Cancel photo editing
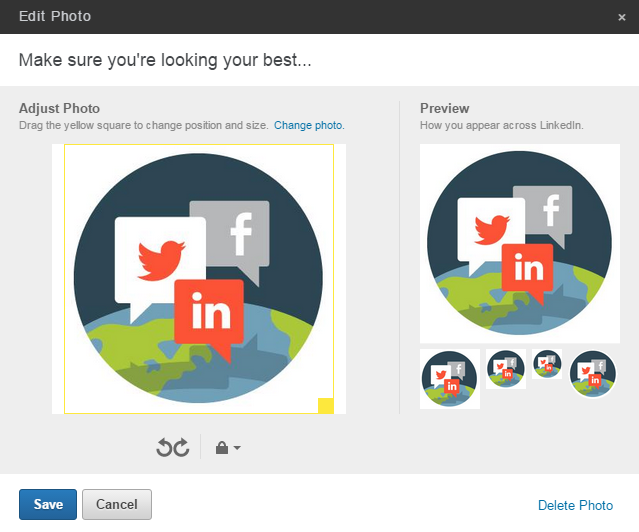This screenshot has height=532, width=639. pos(117,504)
